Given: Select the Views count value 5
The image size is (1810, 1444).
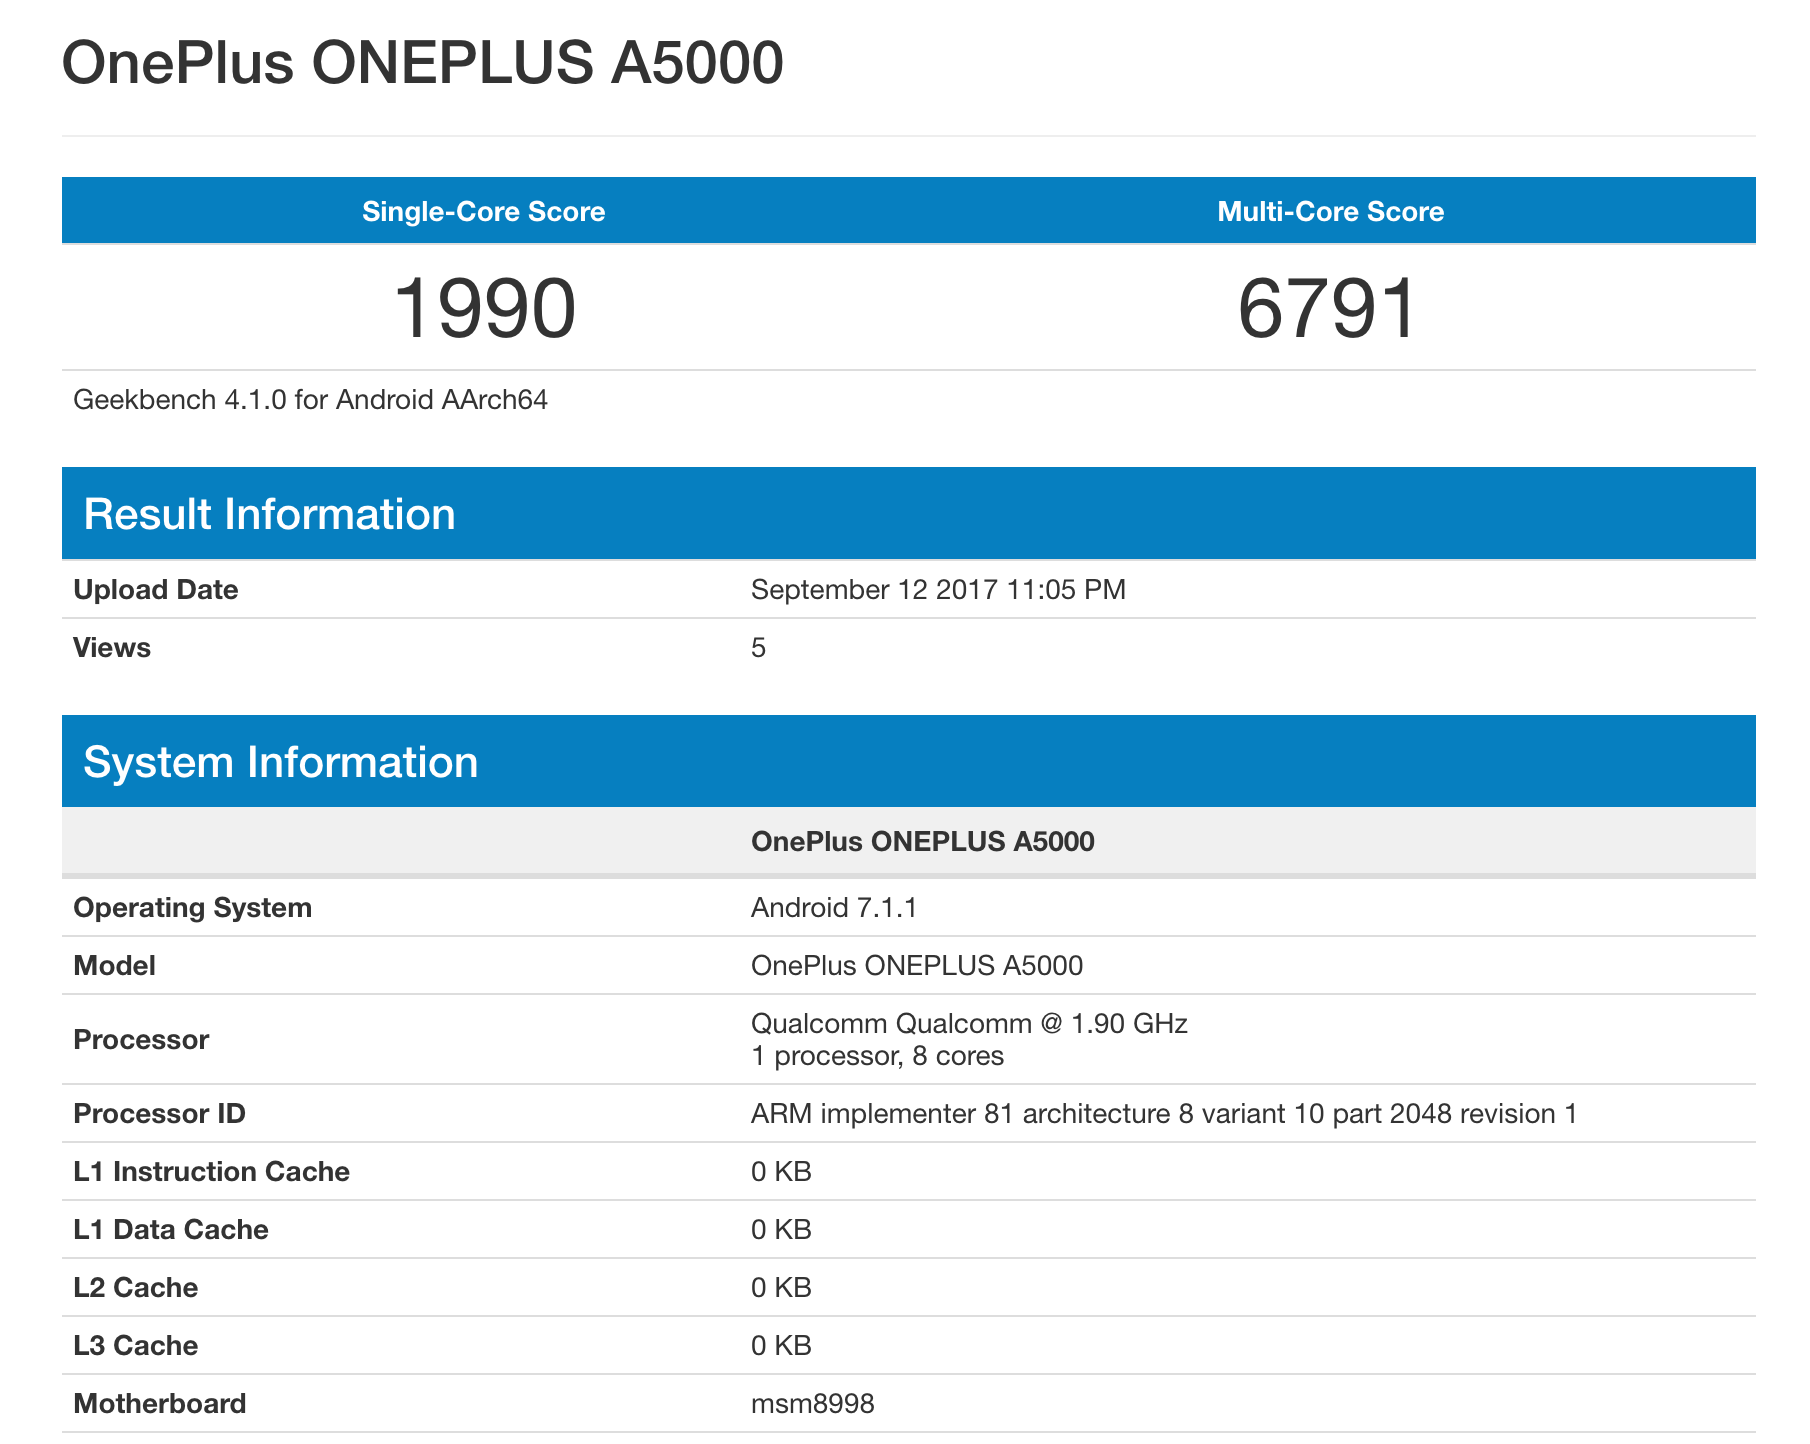Looking at the screenshot, I should [x=759, y=648].
